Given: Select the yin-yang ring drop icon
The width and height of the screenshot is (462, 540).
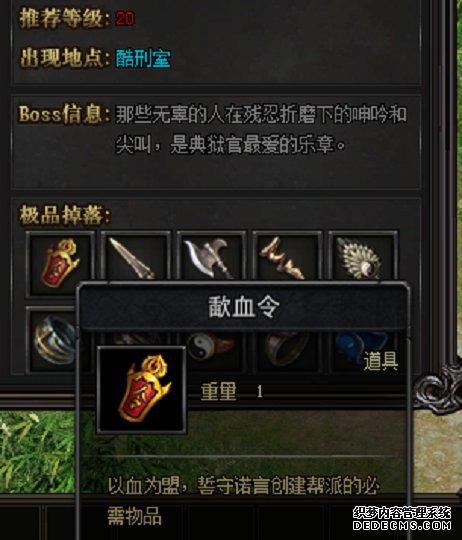Looking at the screenshot, I should (x=212, y=346).
